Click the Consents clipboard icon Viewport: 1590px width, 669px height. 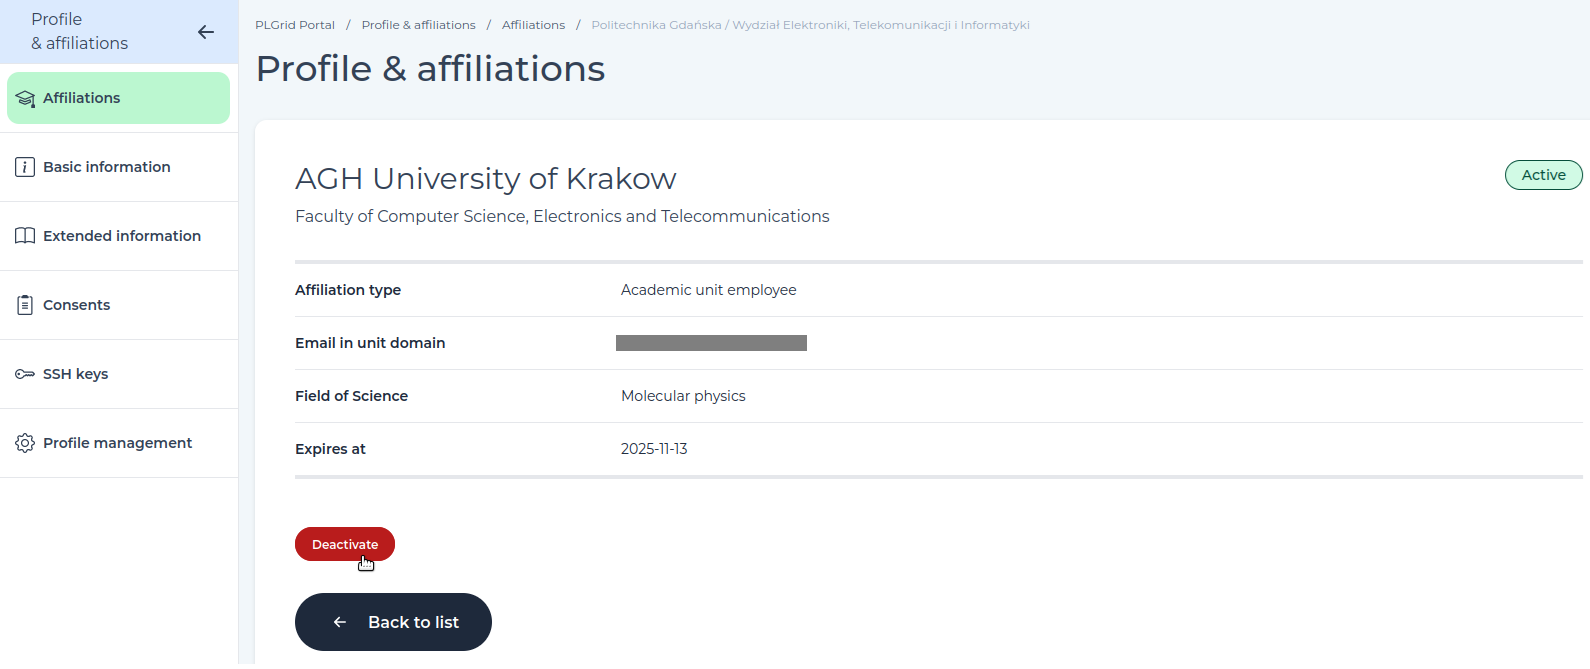[x=25, y=305]
